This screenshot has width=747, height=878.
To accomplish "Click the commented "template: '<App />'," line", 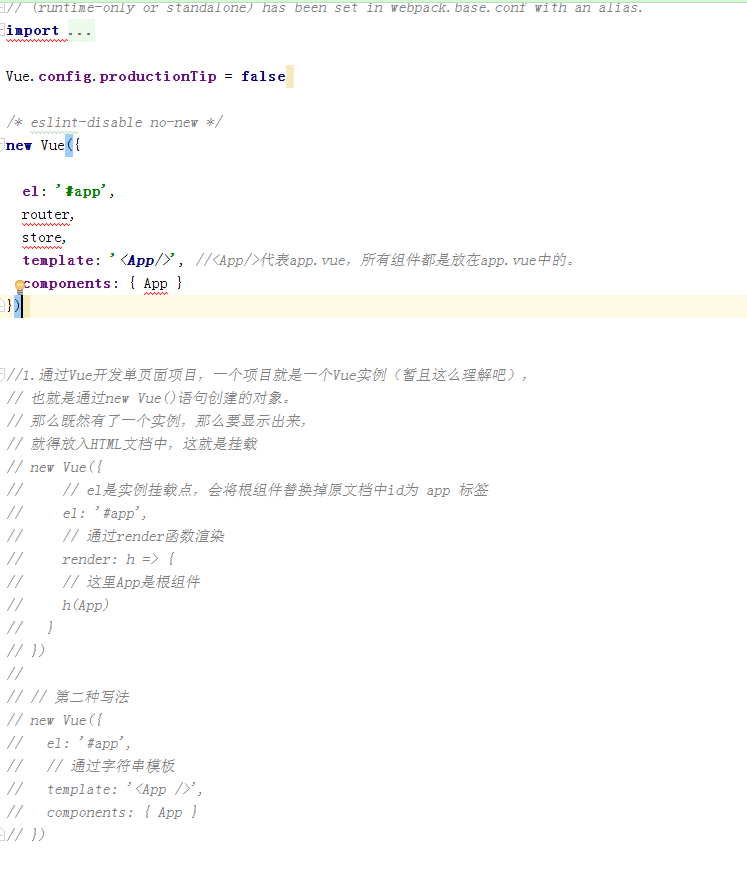I will pyautogui.click(x=124, y=790).
